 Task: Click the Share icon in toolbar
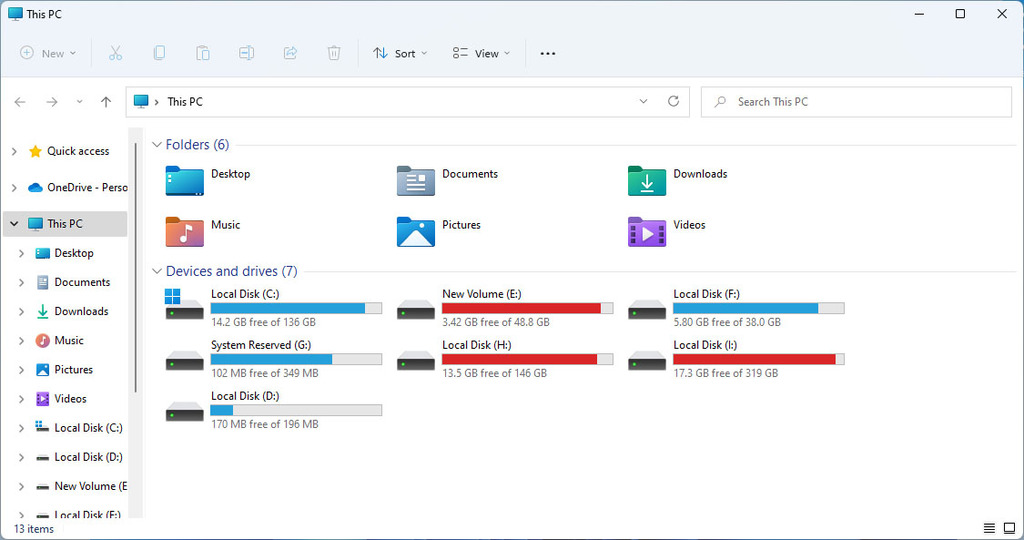click(x=290, y=53)
